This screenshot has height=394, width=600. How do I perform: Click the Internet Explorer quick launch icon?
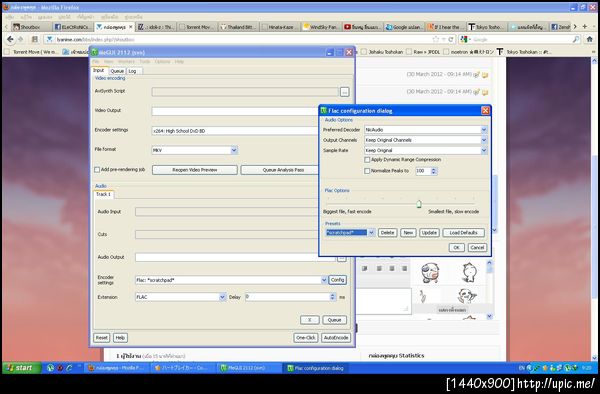point(69,368)
